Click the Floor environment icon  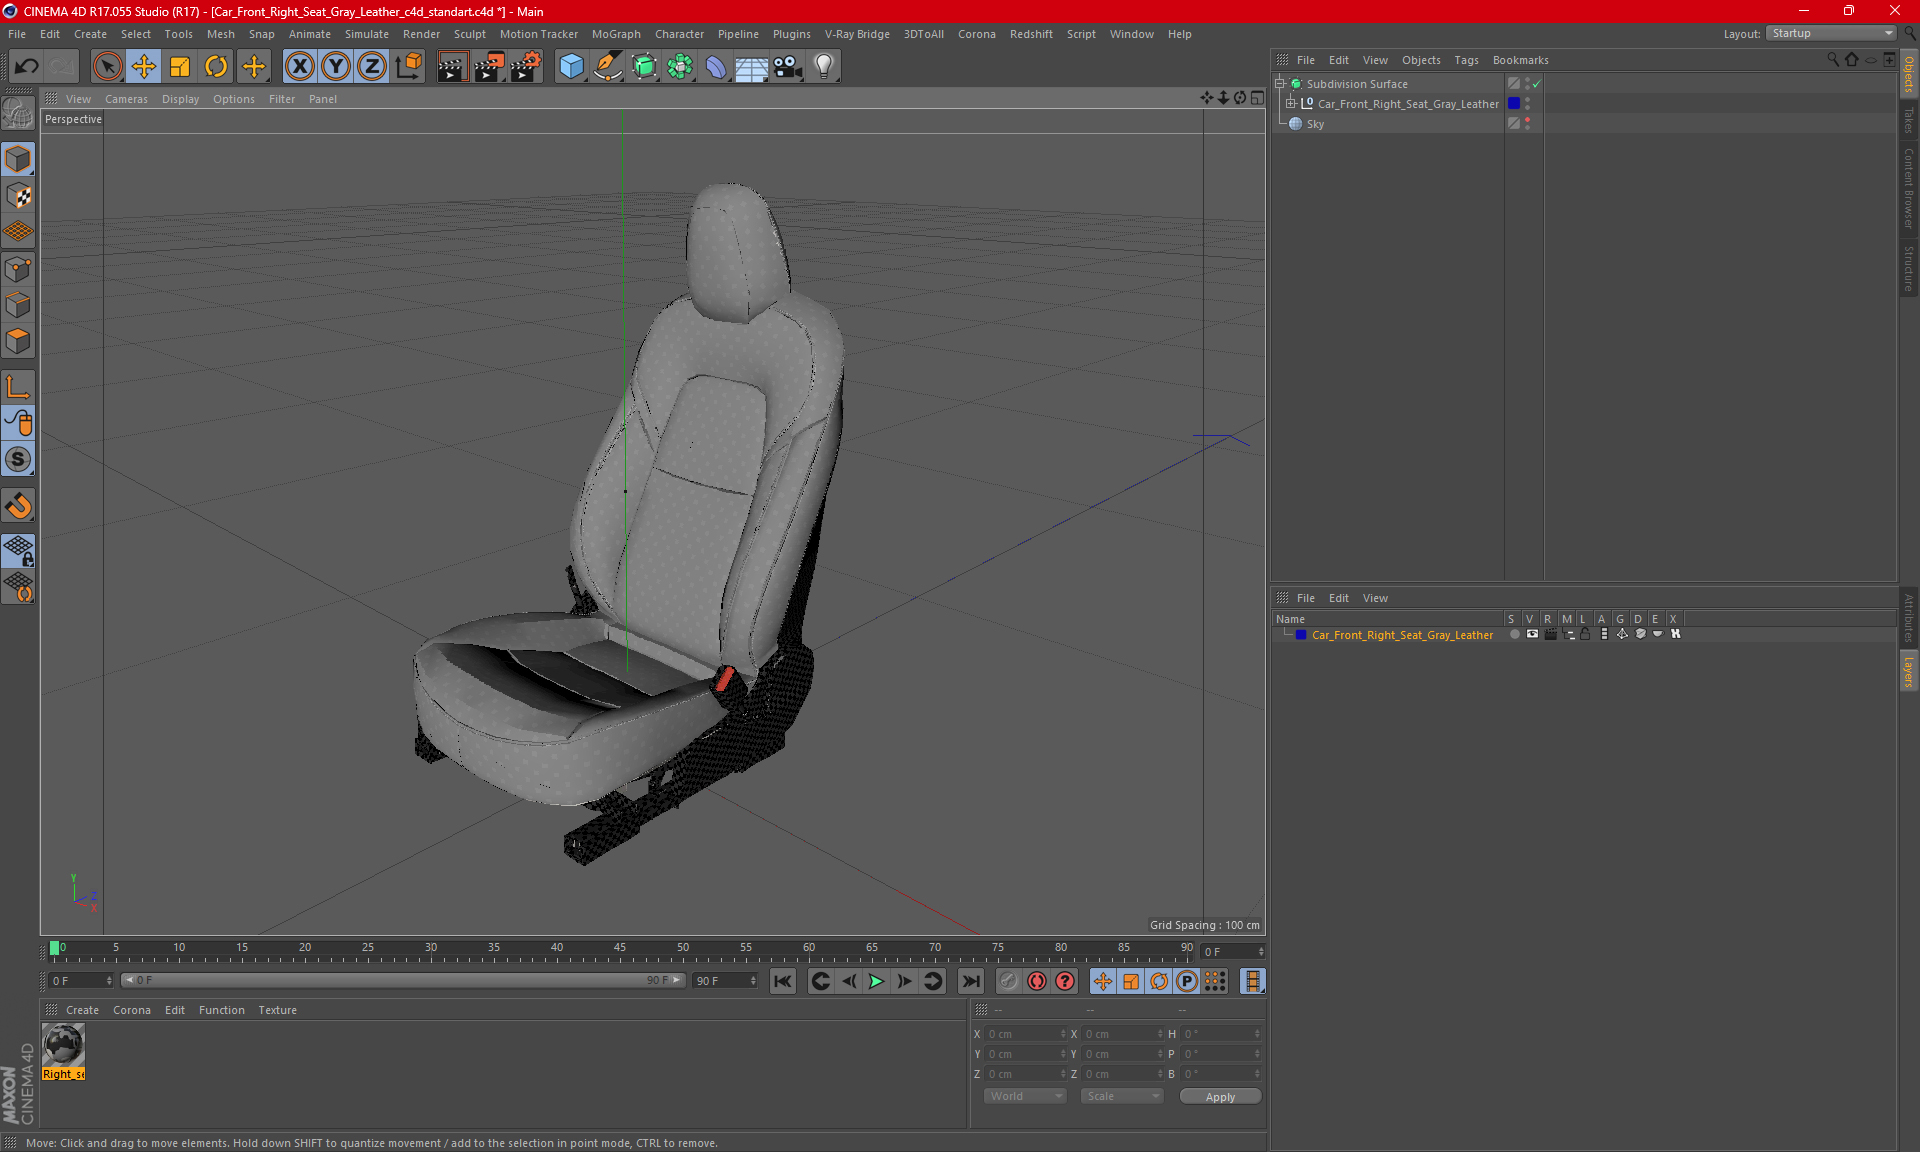[x=752, y=67]
